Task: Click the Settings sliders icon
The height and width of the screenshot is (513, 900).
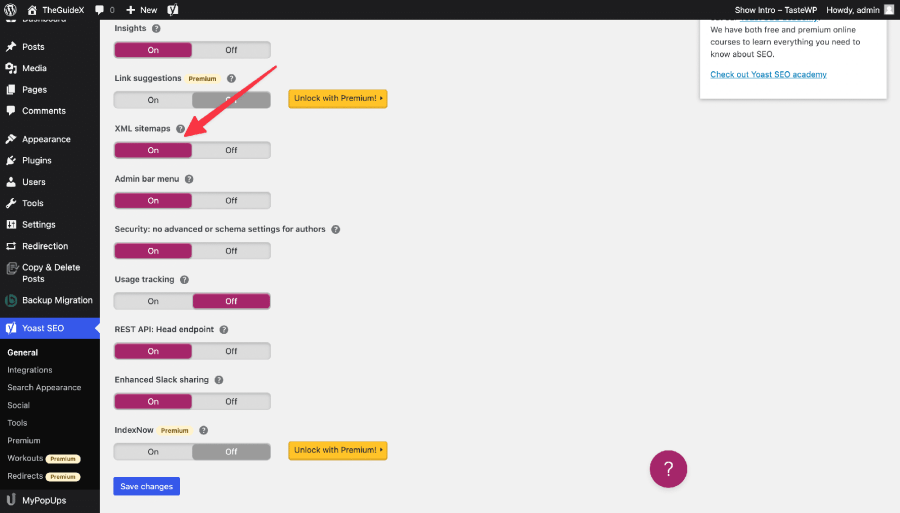Action: [11, 224]
